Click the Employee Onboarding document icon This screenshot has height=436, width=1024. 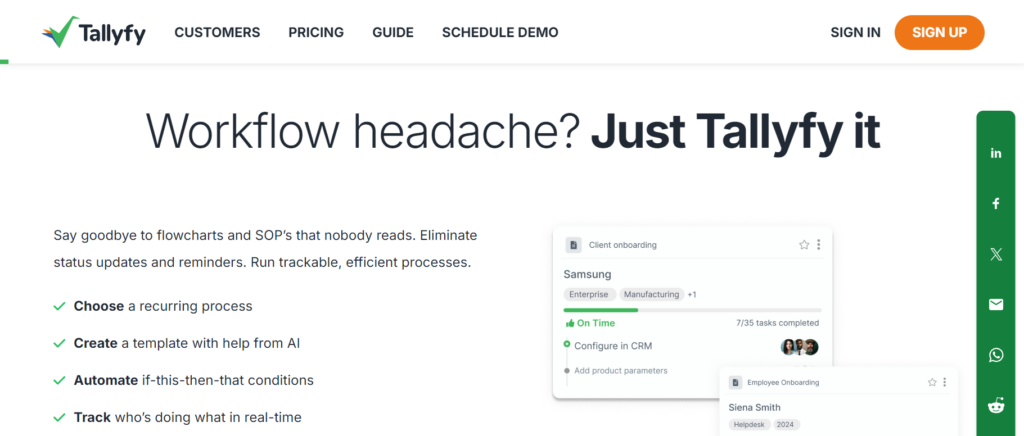735,382
